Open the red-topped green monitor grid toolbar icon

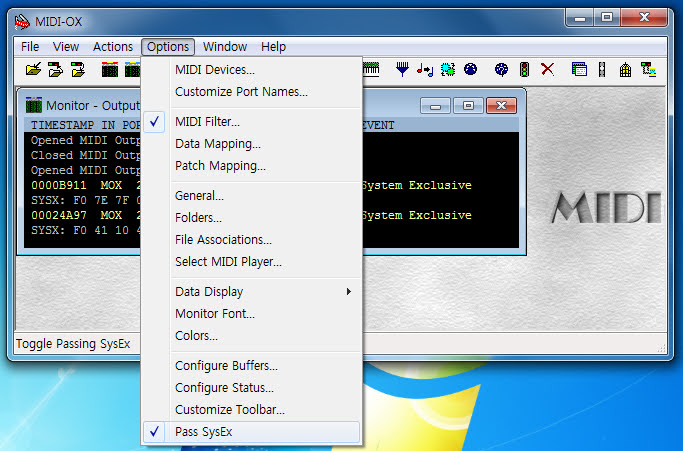110,70
